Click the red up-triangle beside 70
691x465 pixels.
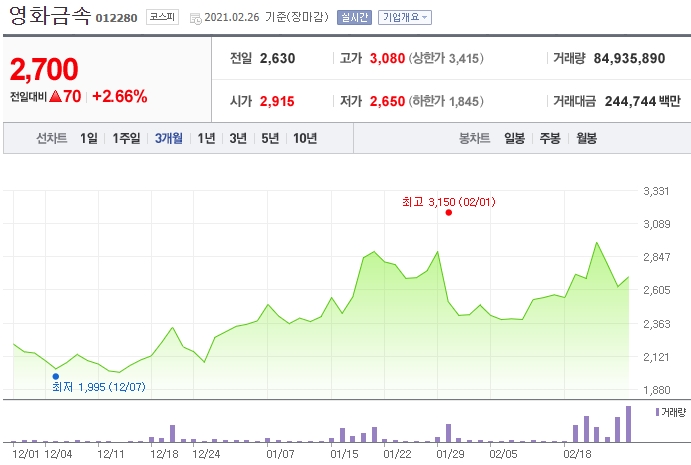56,96
